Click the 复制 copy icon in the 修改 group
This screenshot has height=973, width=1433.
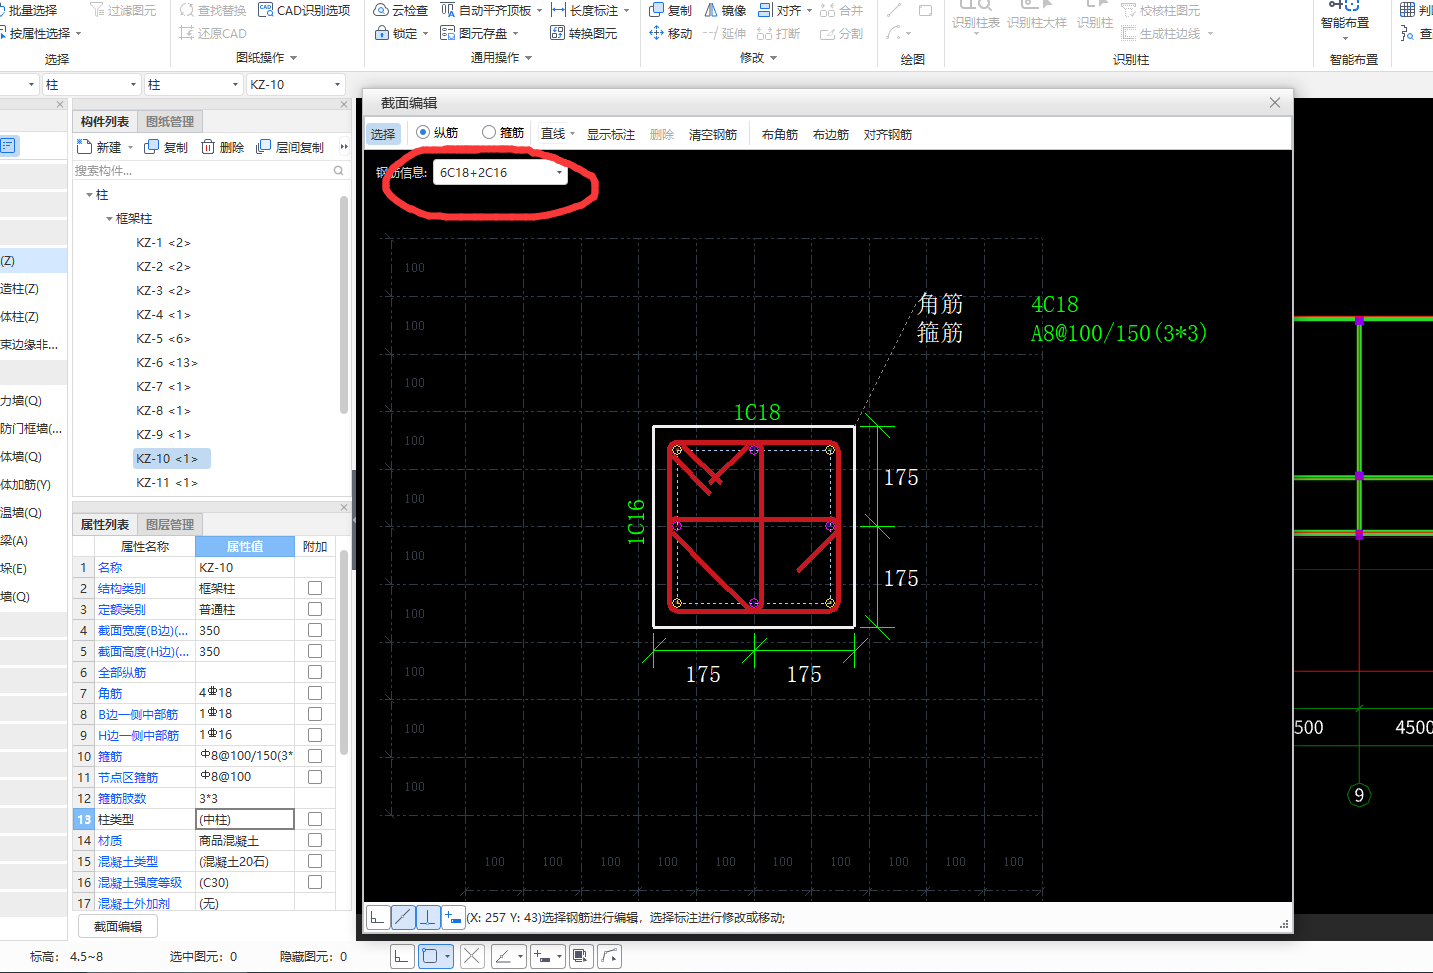click(x=656, y=10)
